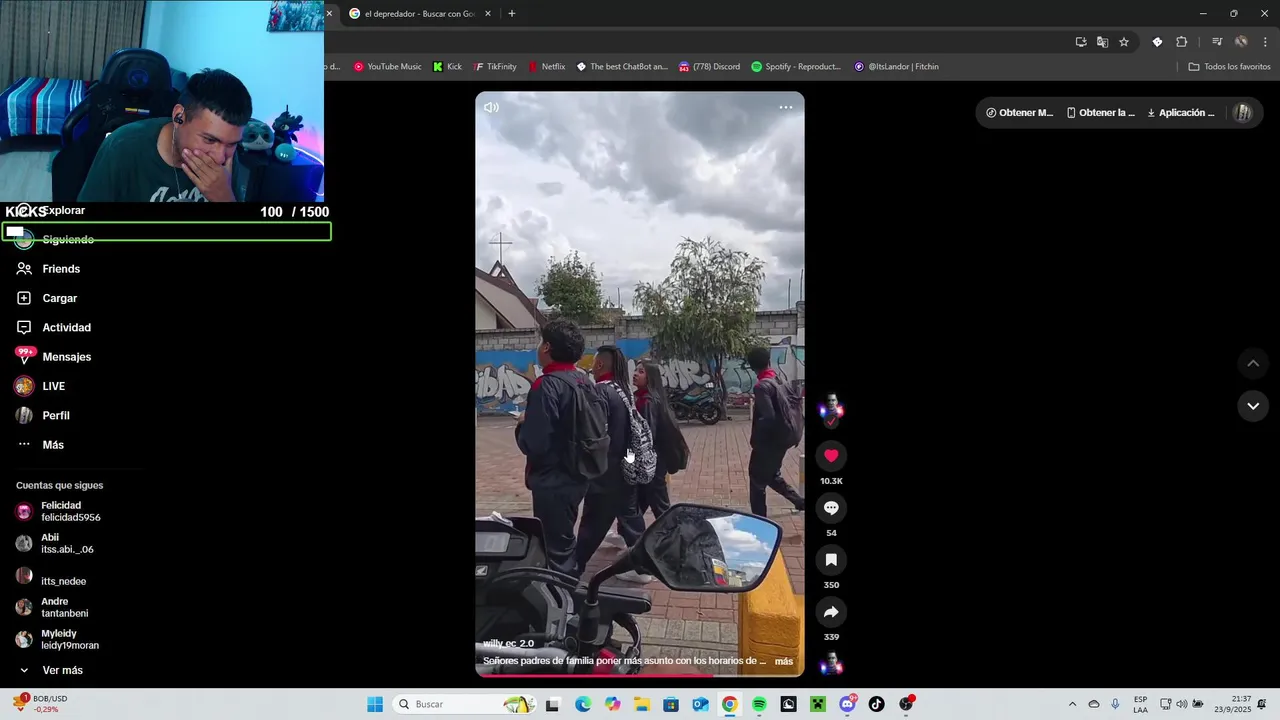Open File Explorer from the taskbar
This screenshot has height=720, width=1280.
pyautogui.click(x=642, y=704)
